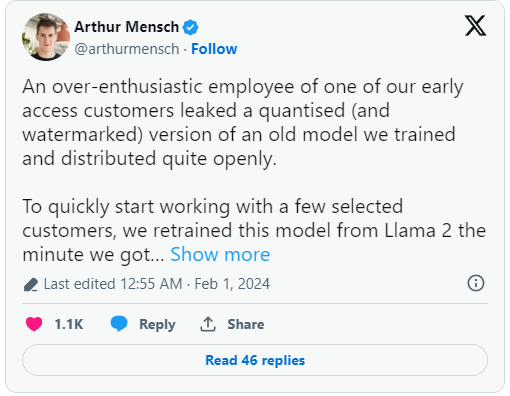This screenshot has height=396, width=510.
Task: Click the edit pencil icon
Action: (x=31, y=284)
